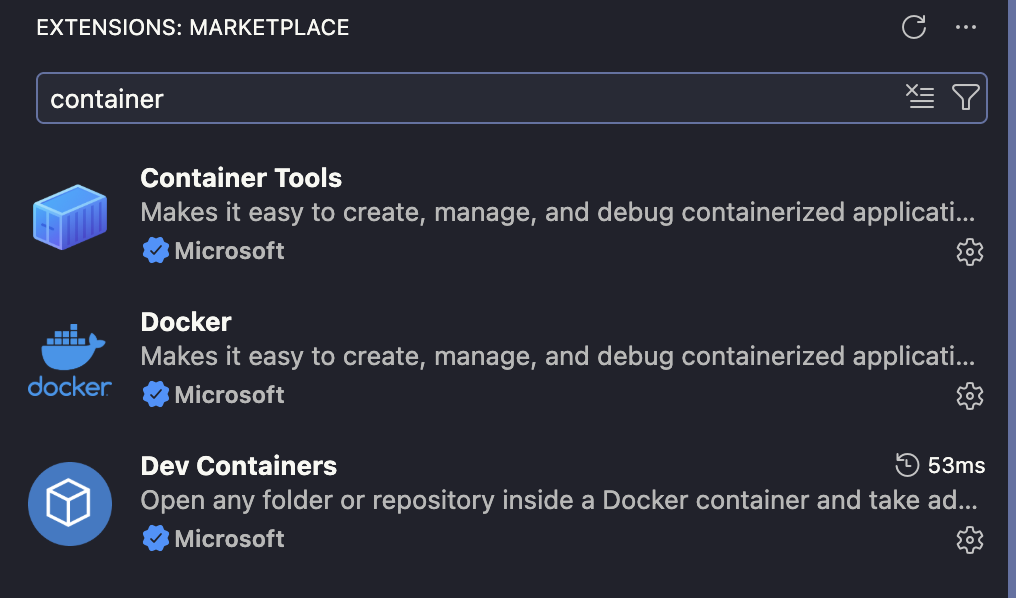Click Microsoft publisher under Docker
The image size is (1016, 598).
(x=229, y=395)
